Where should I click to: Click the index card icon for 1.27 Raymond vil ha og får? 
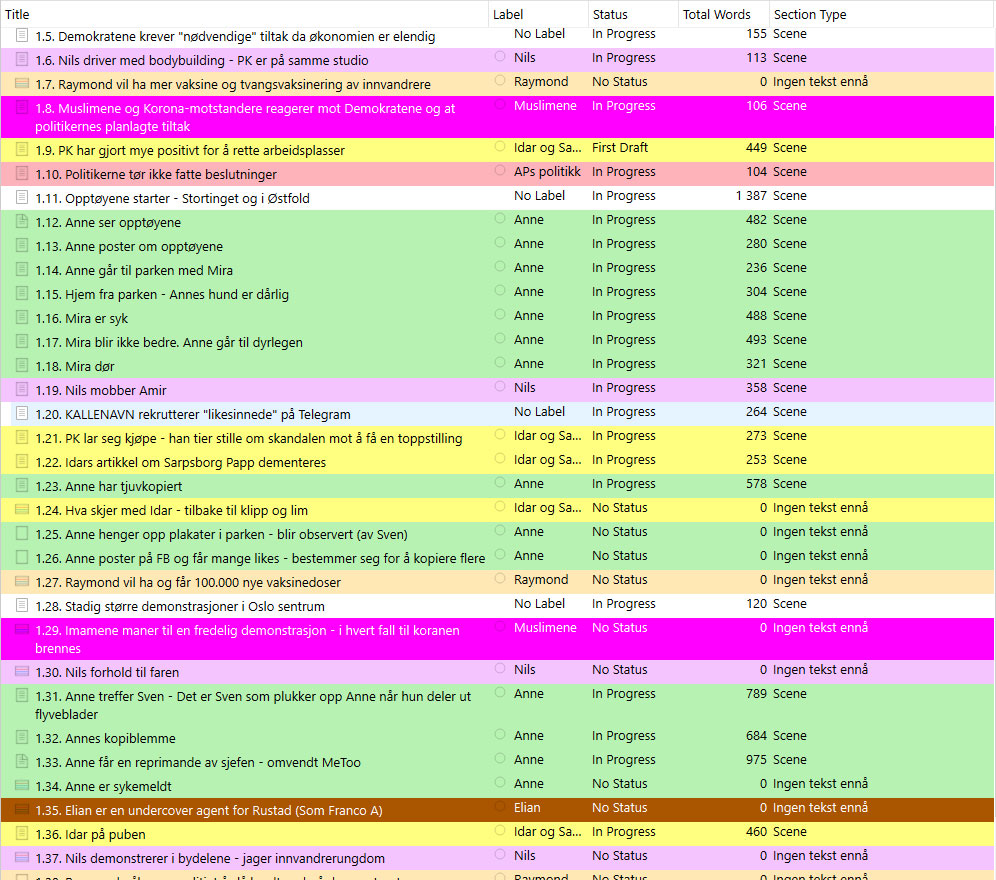coord(22,581)
